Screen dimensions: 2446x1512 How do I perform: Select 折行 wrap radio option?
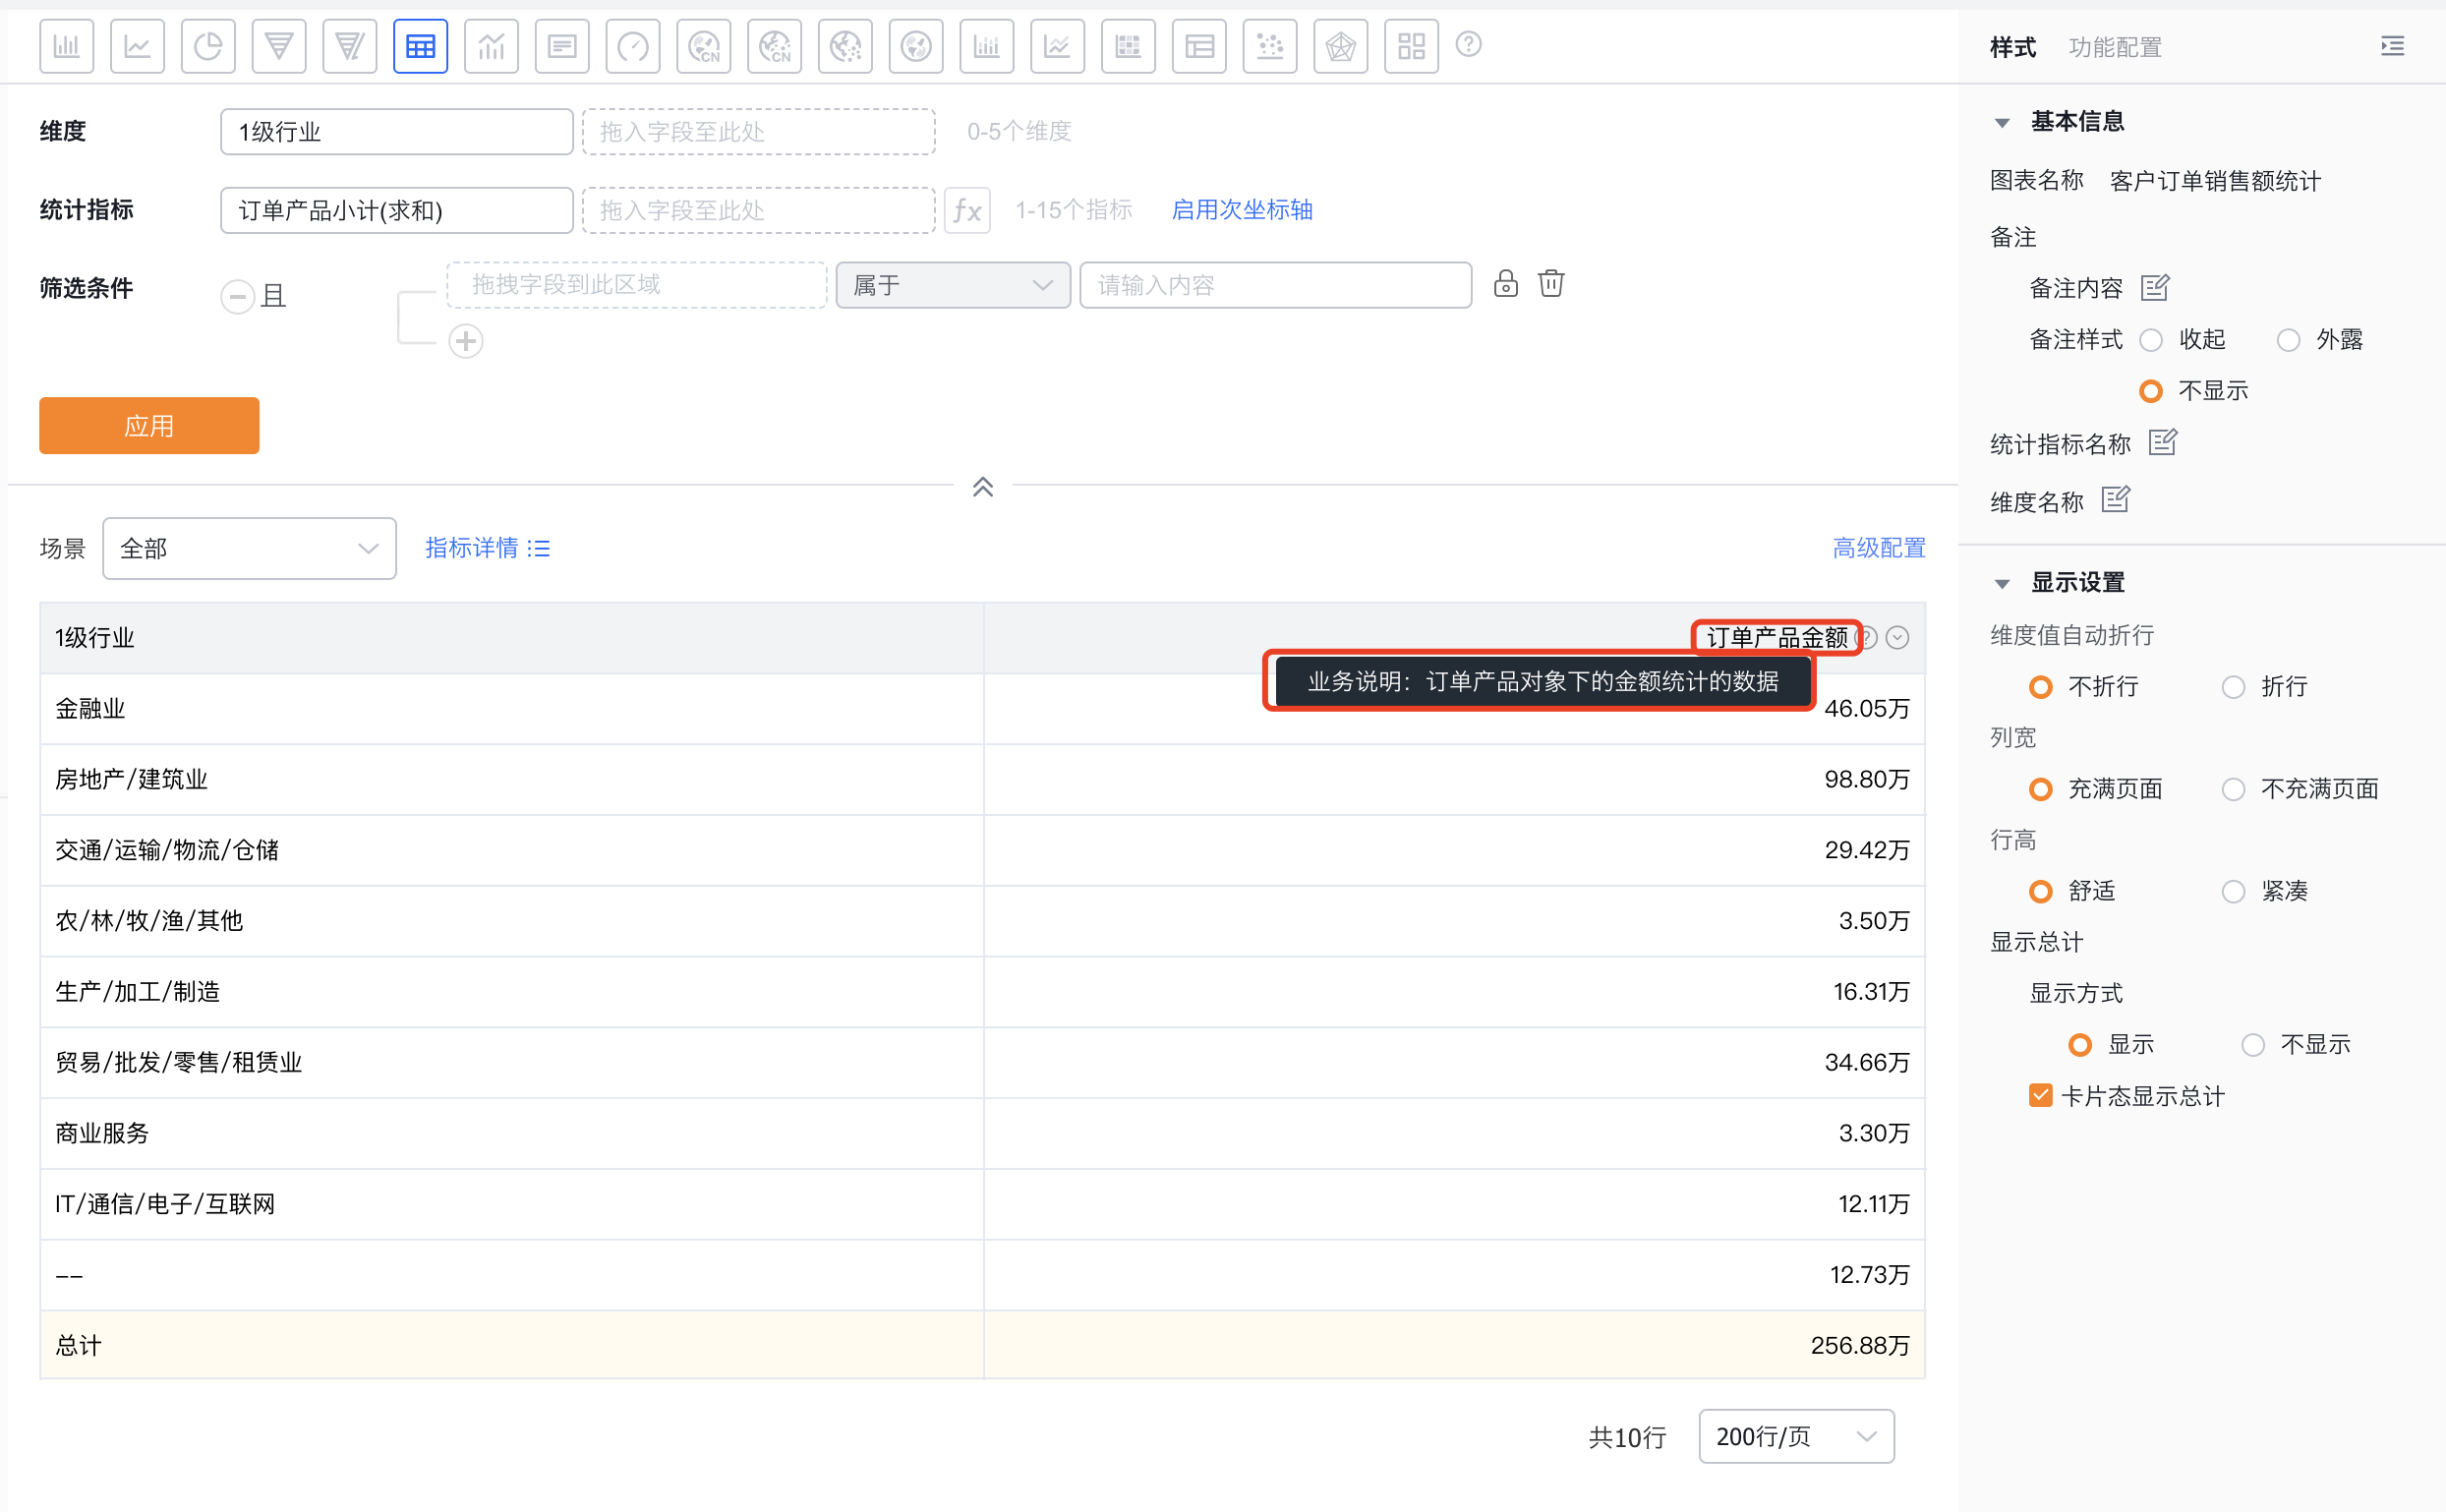point(2233,687)
